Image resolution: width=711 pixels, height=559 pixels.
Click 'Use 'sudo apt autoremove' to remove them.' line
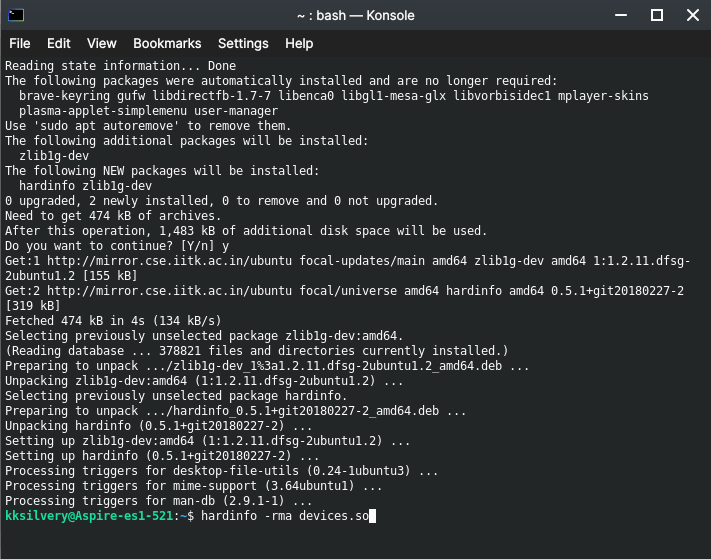click(x=148, y=126)
